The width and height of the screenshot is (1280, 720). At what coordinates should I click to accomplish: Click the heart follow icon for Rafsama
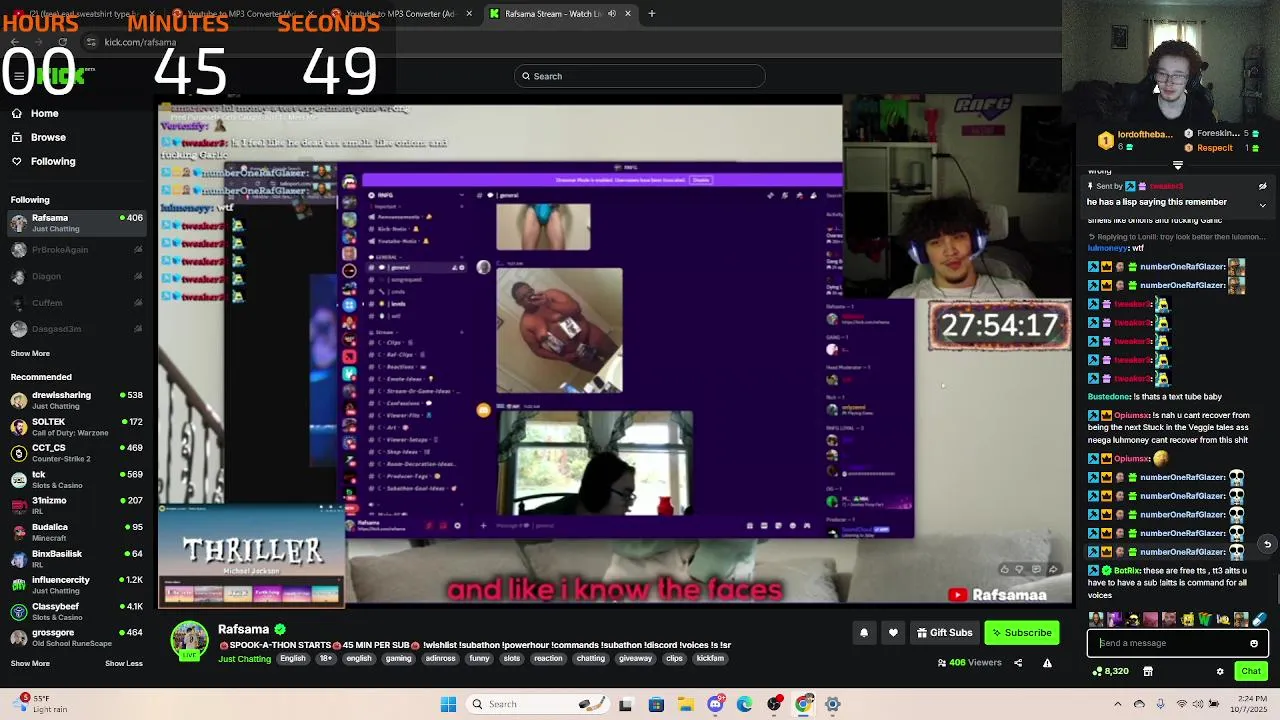coord(893,632)
